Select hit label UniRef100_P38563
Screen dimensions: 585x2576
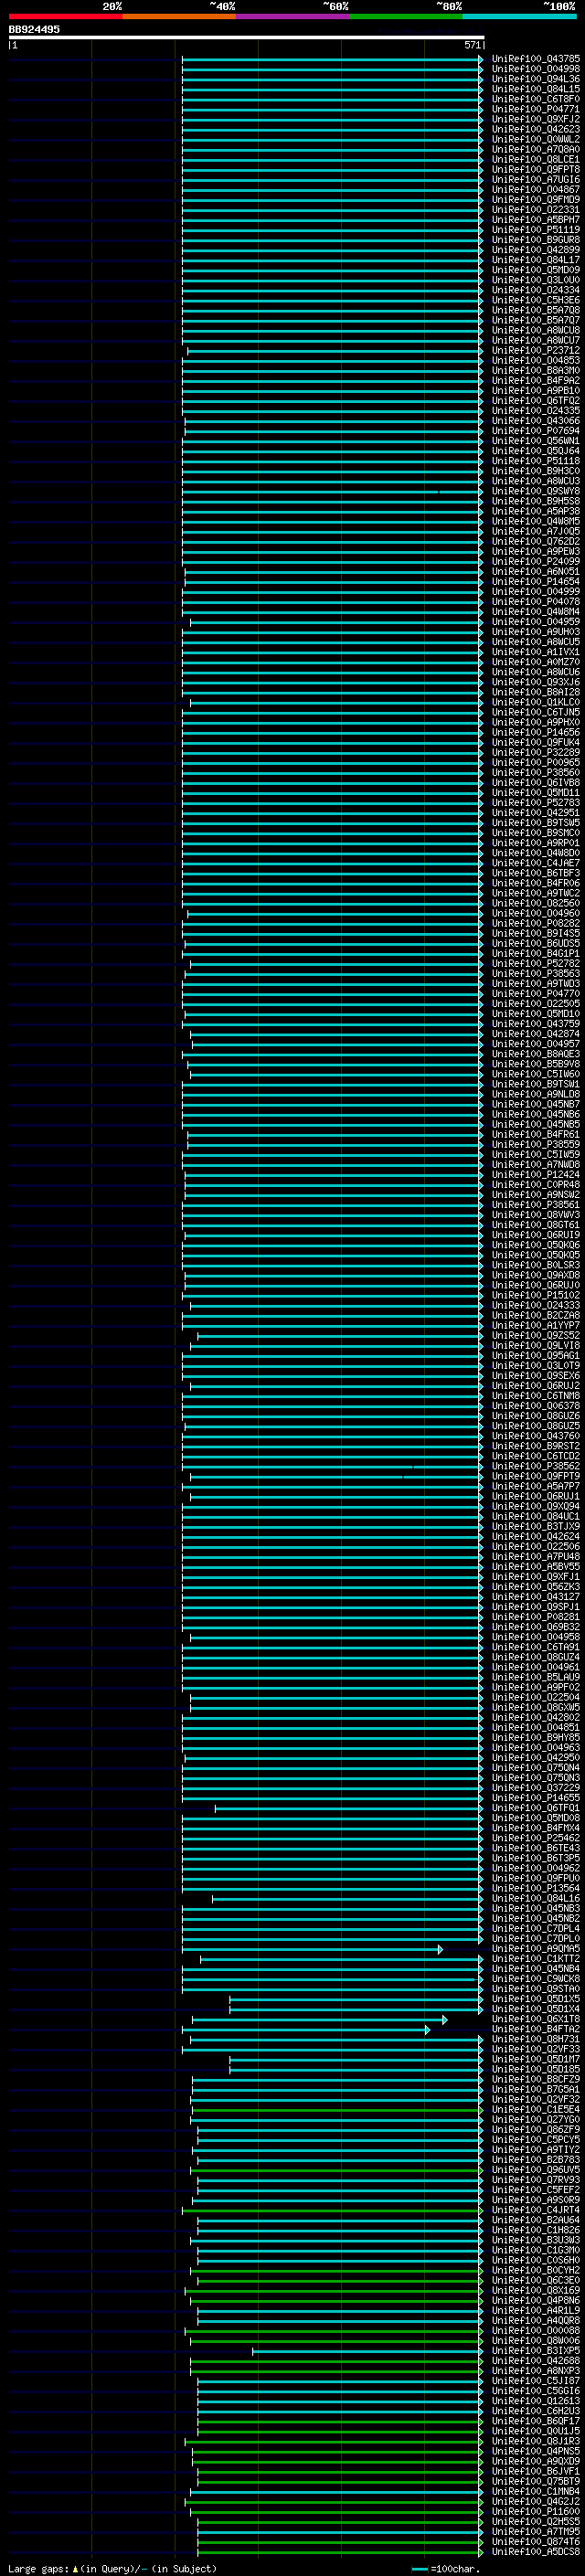(535, 973)
